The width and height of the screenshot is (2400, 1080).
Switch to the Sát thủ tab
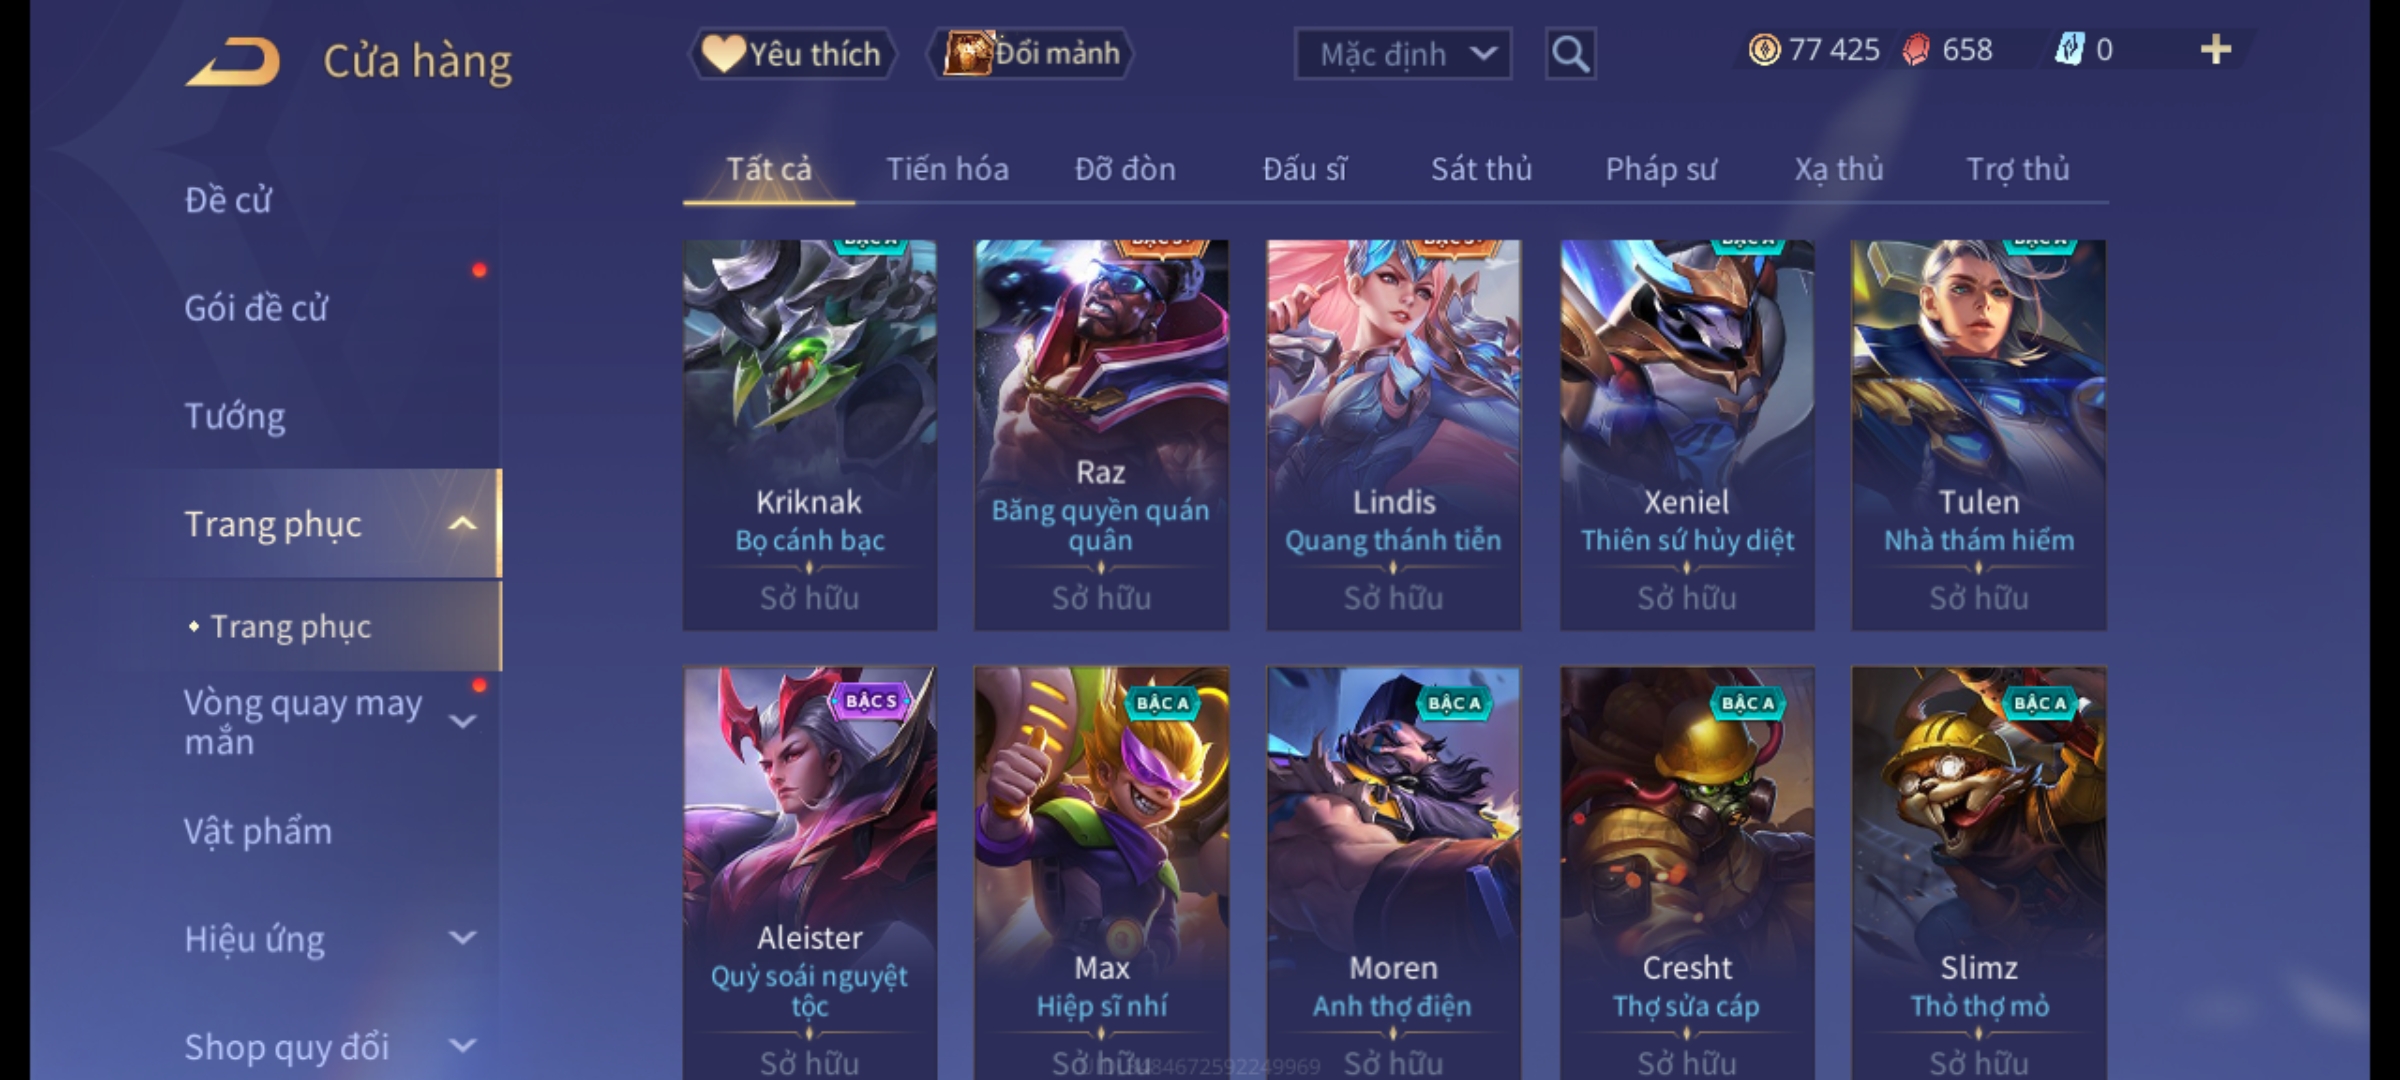[x=1481, y=169]
